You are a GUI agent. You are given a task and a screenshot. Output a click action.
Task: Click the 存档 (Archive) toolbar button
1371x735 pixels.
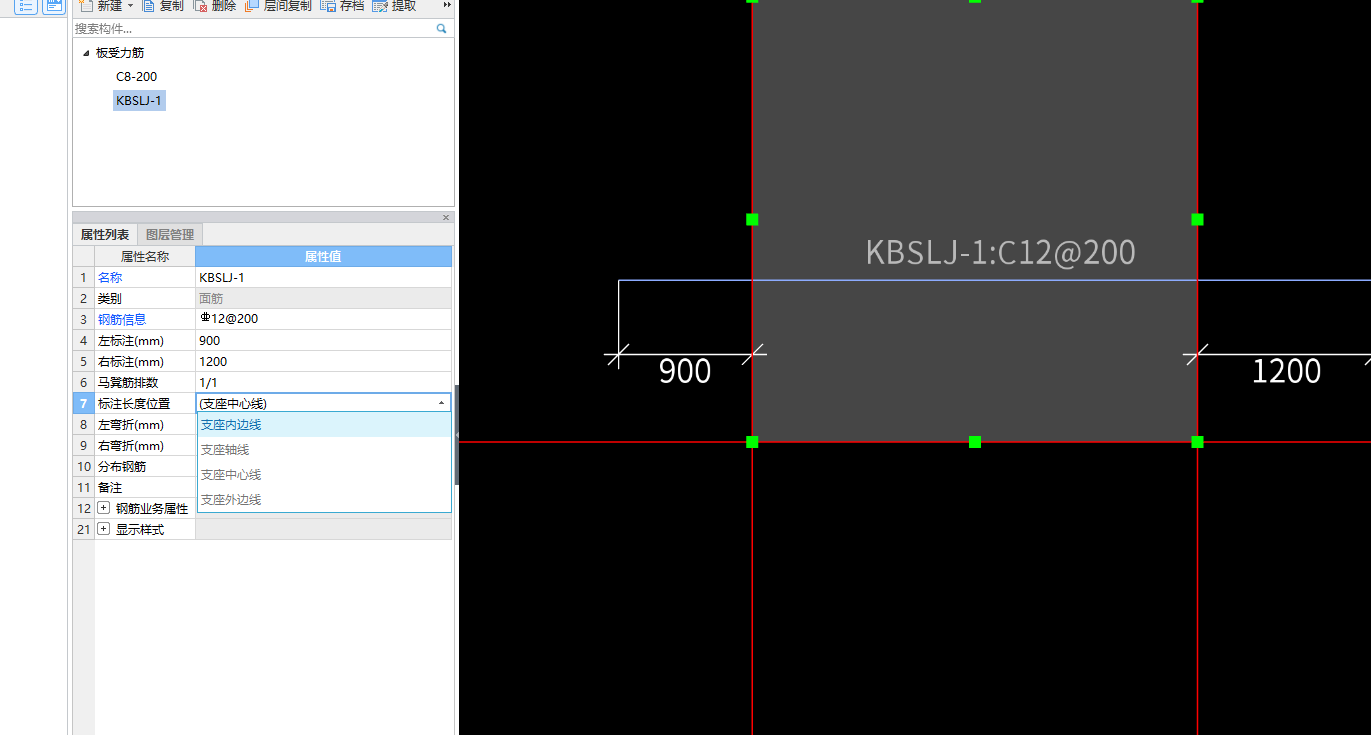342,5
